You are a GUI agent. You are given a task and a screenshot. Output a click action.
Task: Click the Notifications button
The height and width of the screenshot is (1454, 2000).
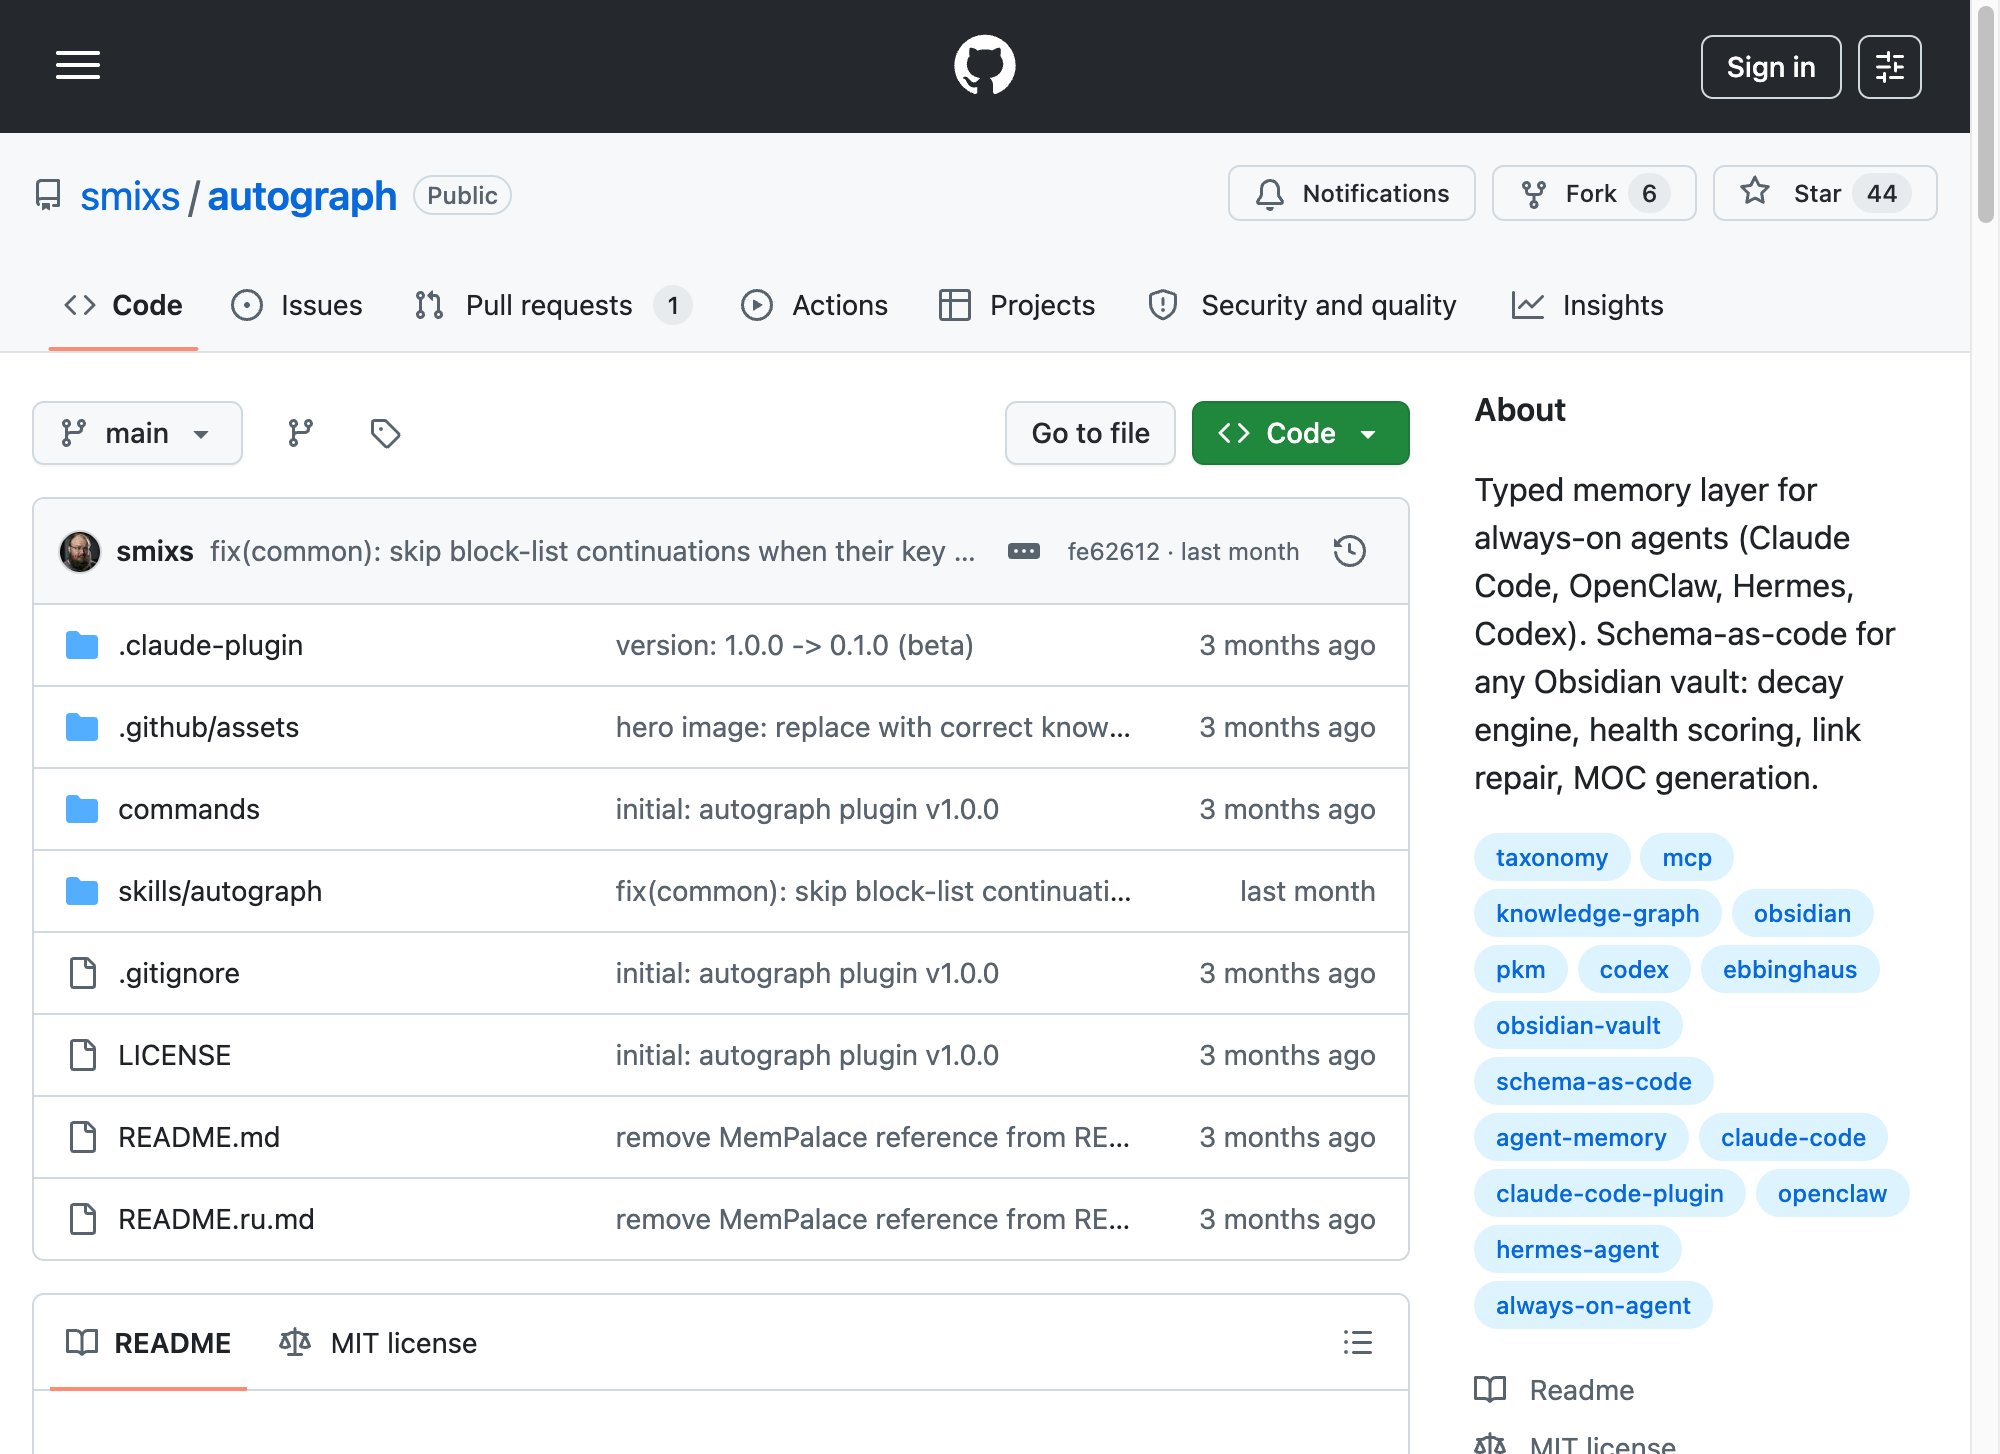click(1352, 193)
